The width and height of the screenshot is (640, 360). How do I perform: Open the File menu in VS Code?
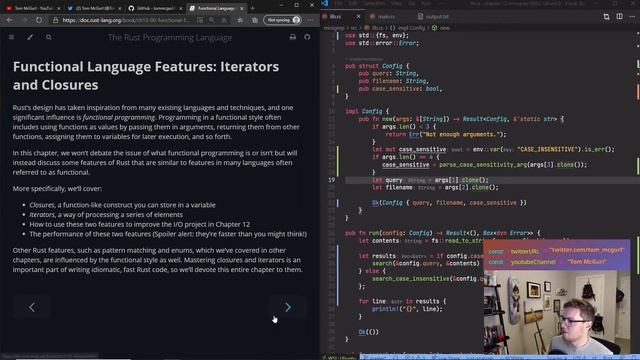tap(339, 3)
